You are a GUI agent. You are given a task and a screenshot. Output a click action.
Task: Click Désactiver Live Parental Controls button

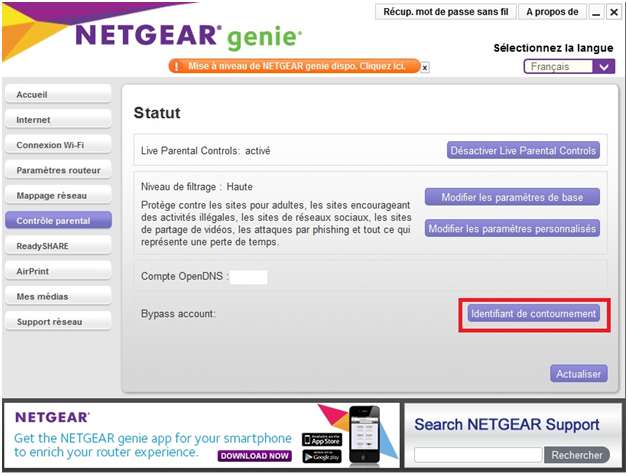click(x=523, y=150)
